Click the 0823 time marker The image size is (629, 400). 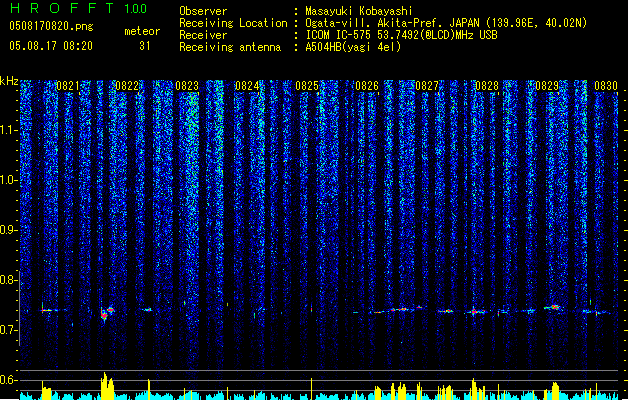pyautogui.click(x=187, y=86)
